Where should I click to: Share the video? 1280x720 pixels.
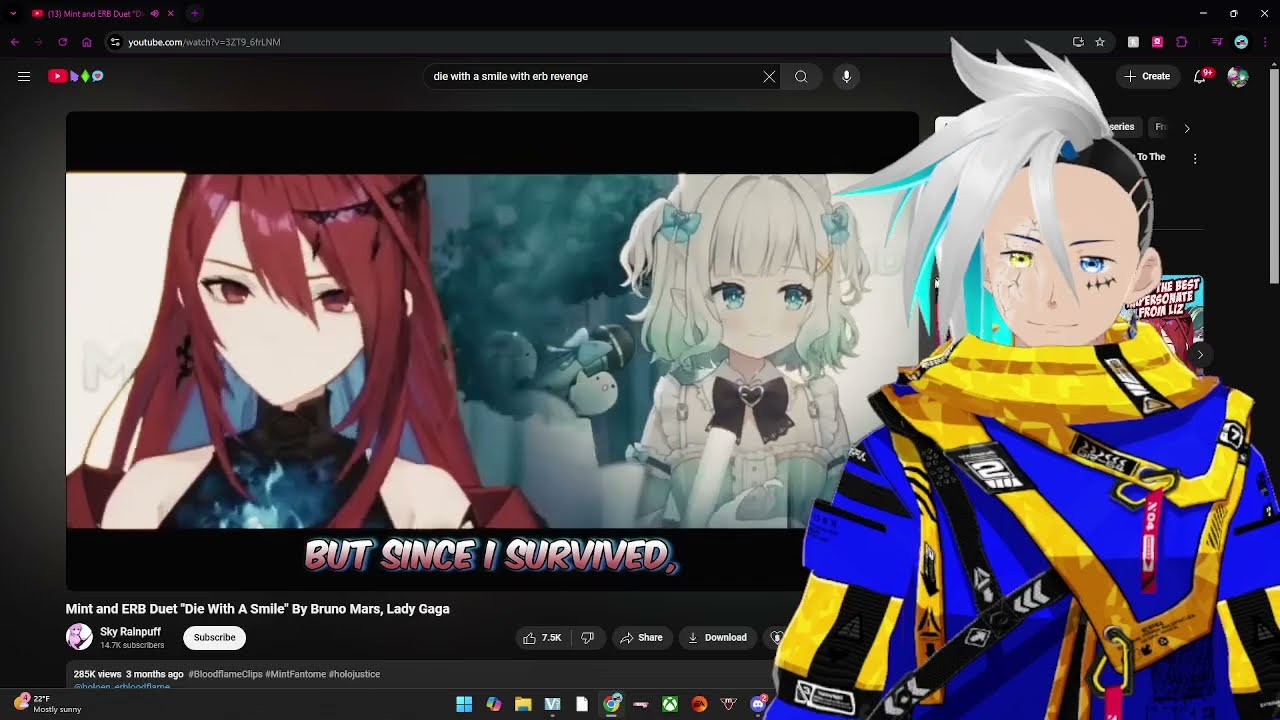click(641, 637)
